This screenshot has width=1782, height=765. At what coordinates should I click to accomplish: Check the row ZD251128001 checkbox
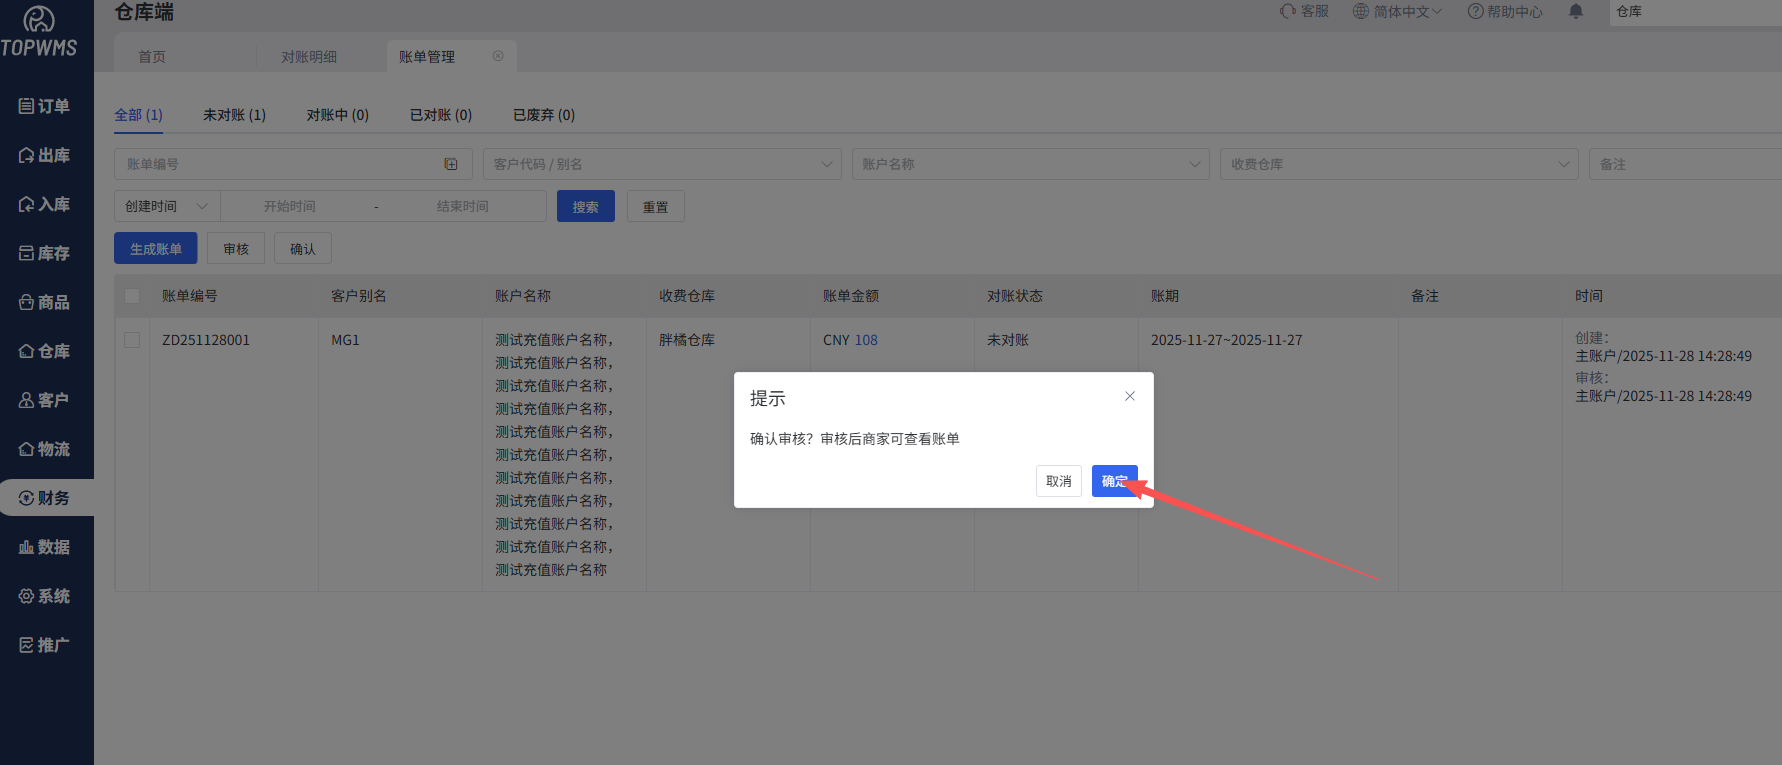[x=132, y=340]
